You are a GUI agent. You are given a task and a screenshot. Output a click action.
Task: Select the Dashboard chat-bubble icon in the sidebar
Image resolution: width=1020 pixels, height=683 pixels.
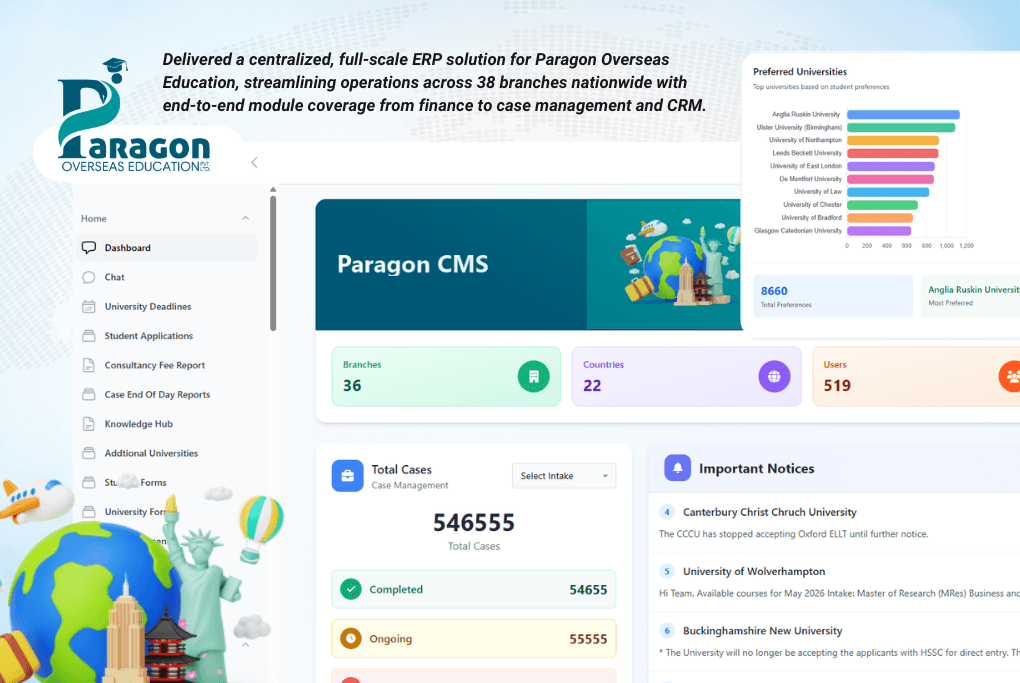[x=89, y=247]
